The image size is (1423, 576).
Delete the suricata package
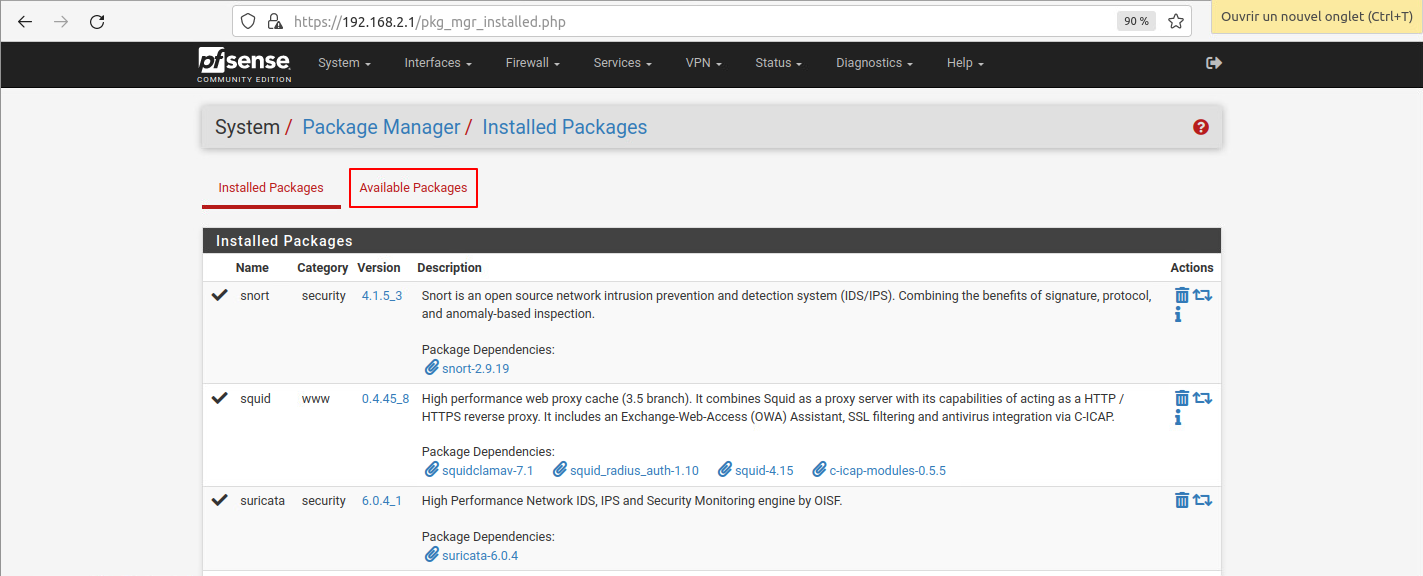[x=1182, y=500]
